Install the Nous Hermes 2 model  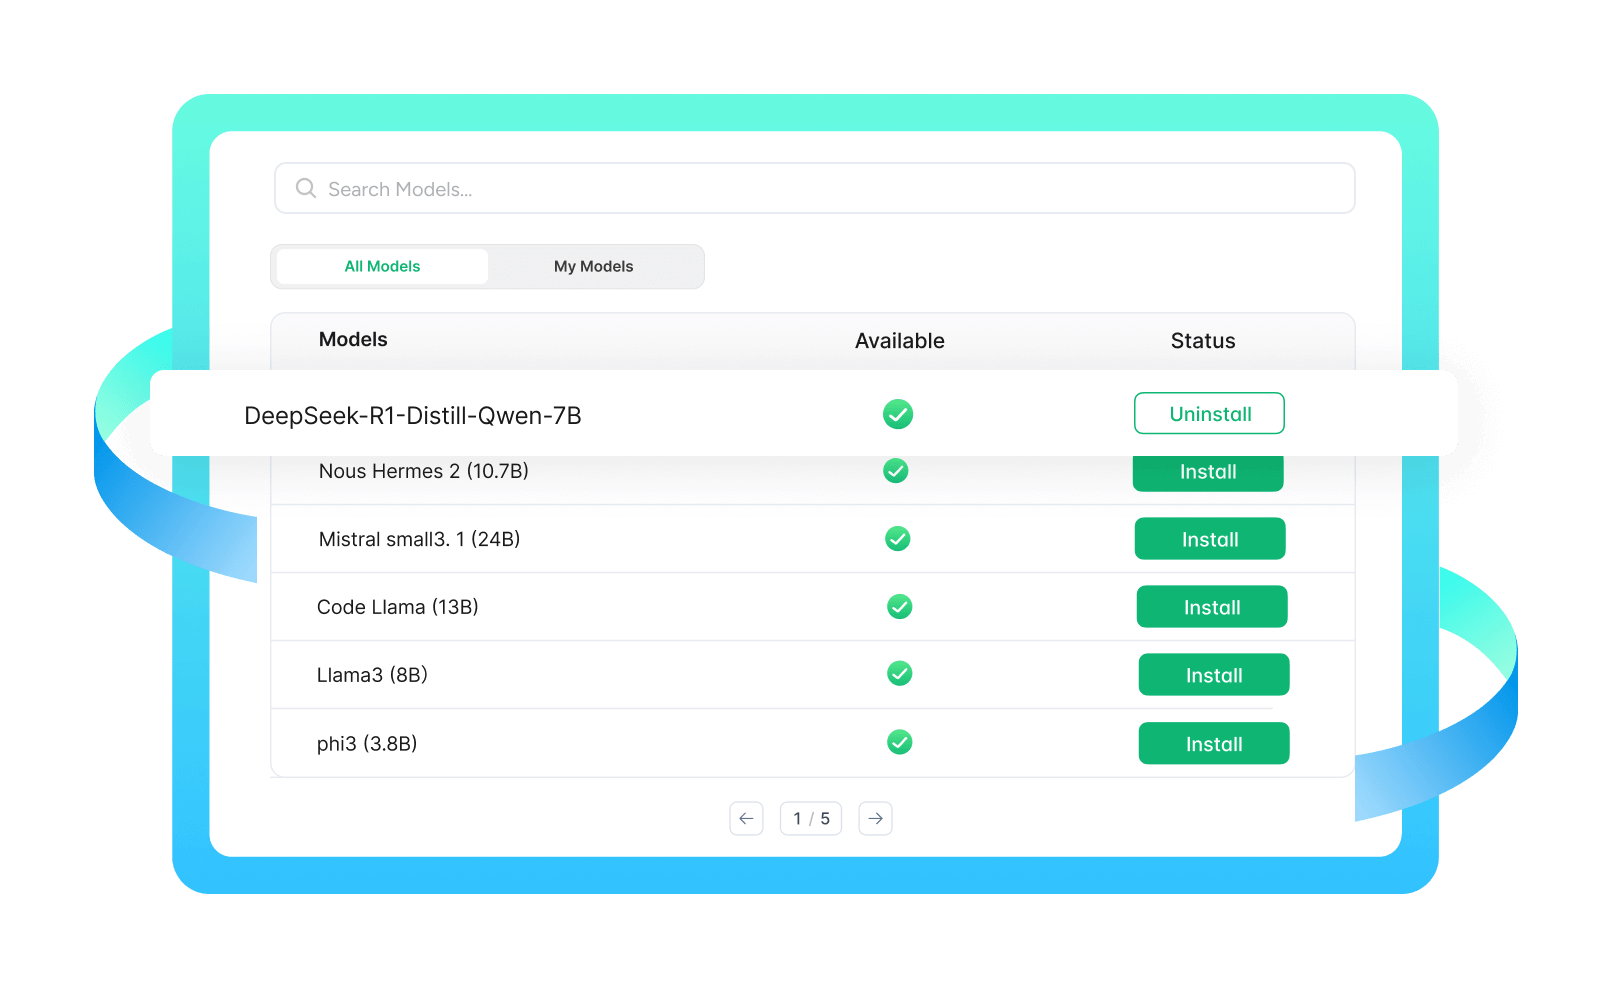pyautogui.click(x=1207, y=473)
